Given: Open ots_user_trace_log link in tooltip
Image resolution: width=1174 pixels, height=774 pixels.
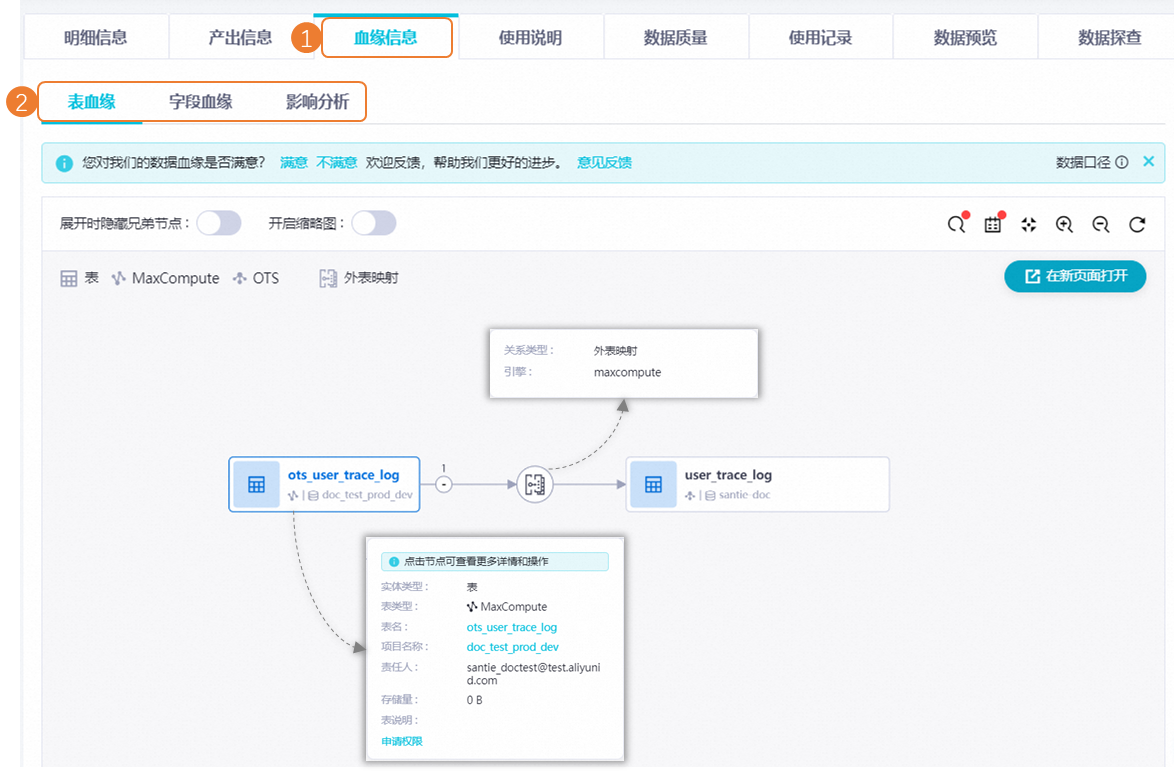Looking at the screenshot, I should [x=511, y=627].
